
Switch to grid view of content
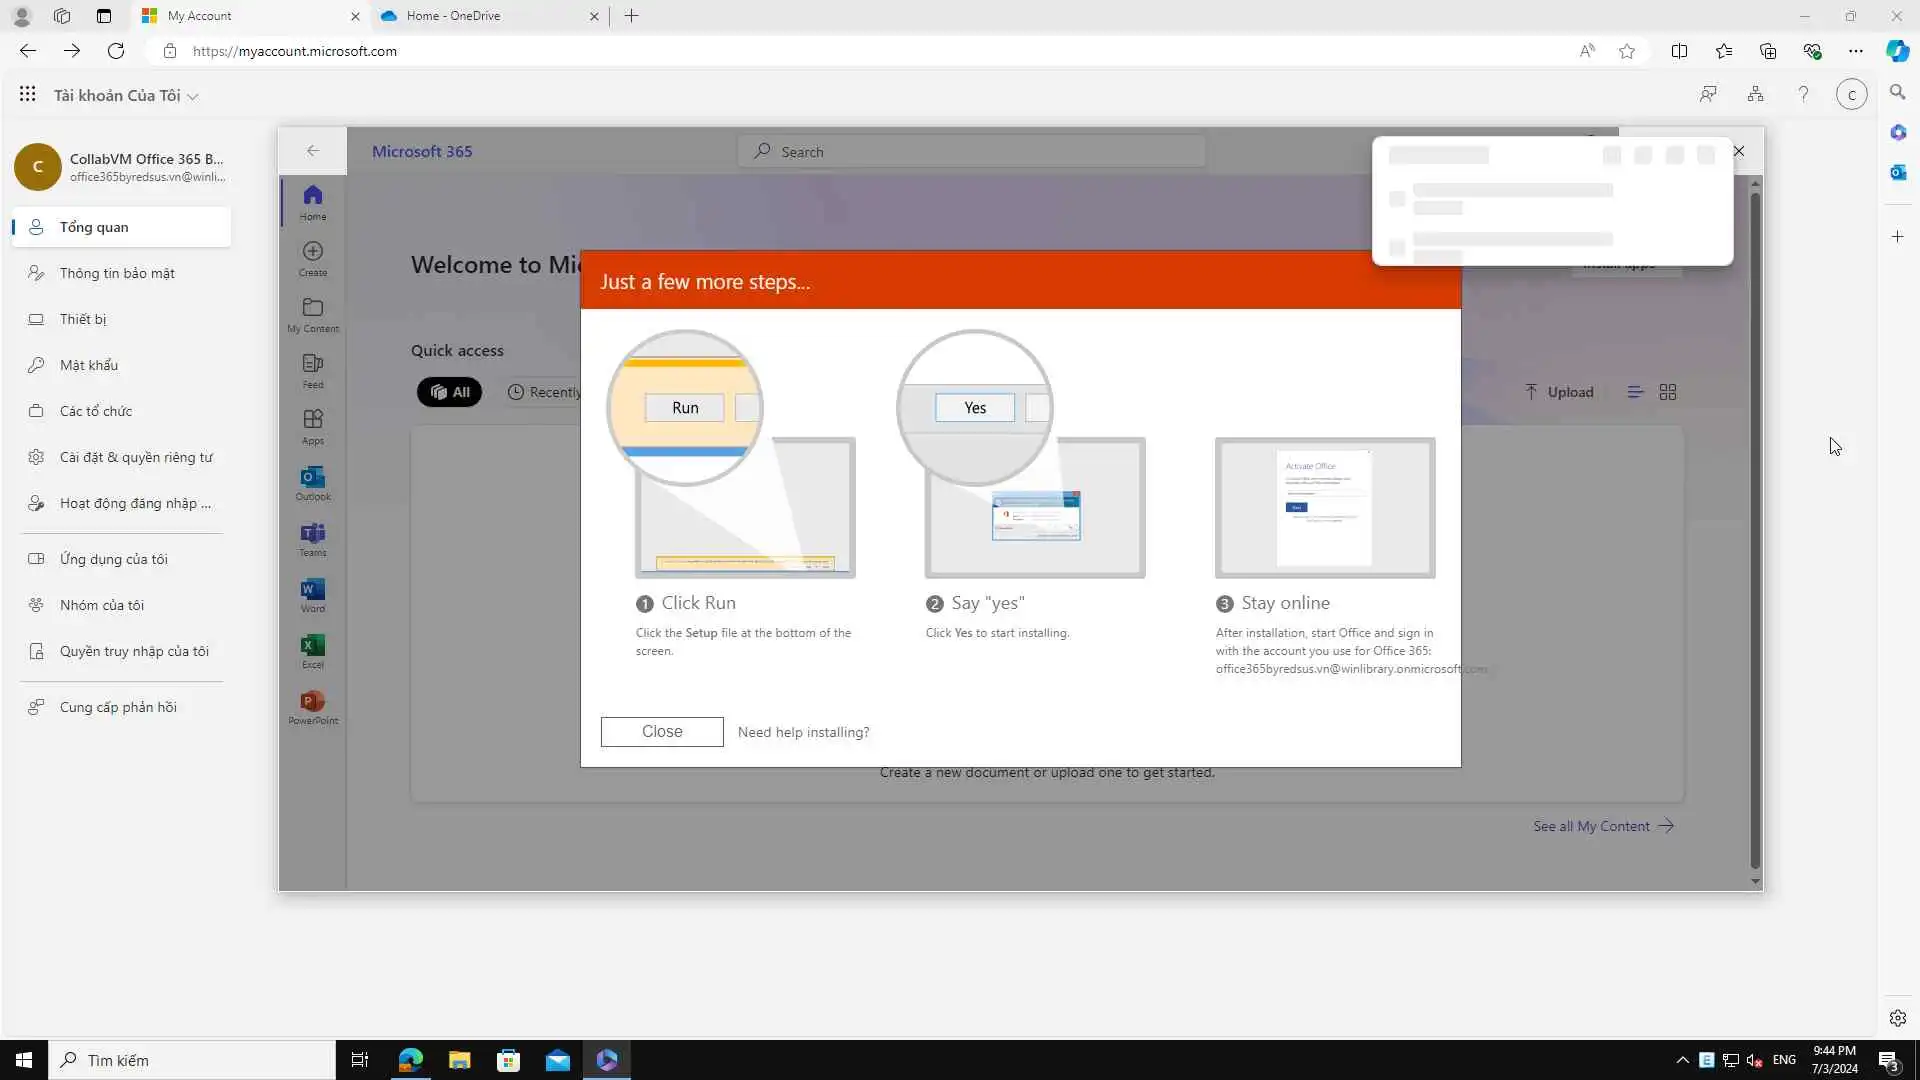1667,392
